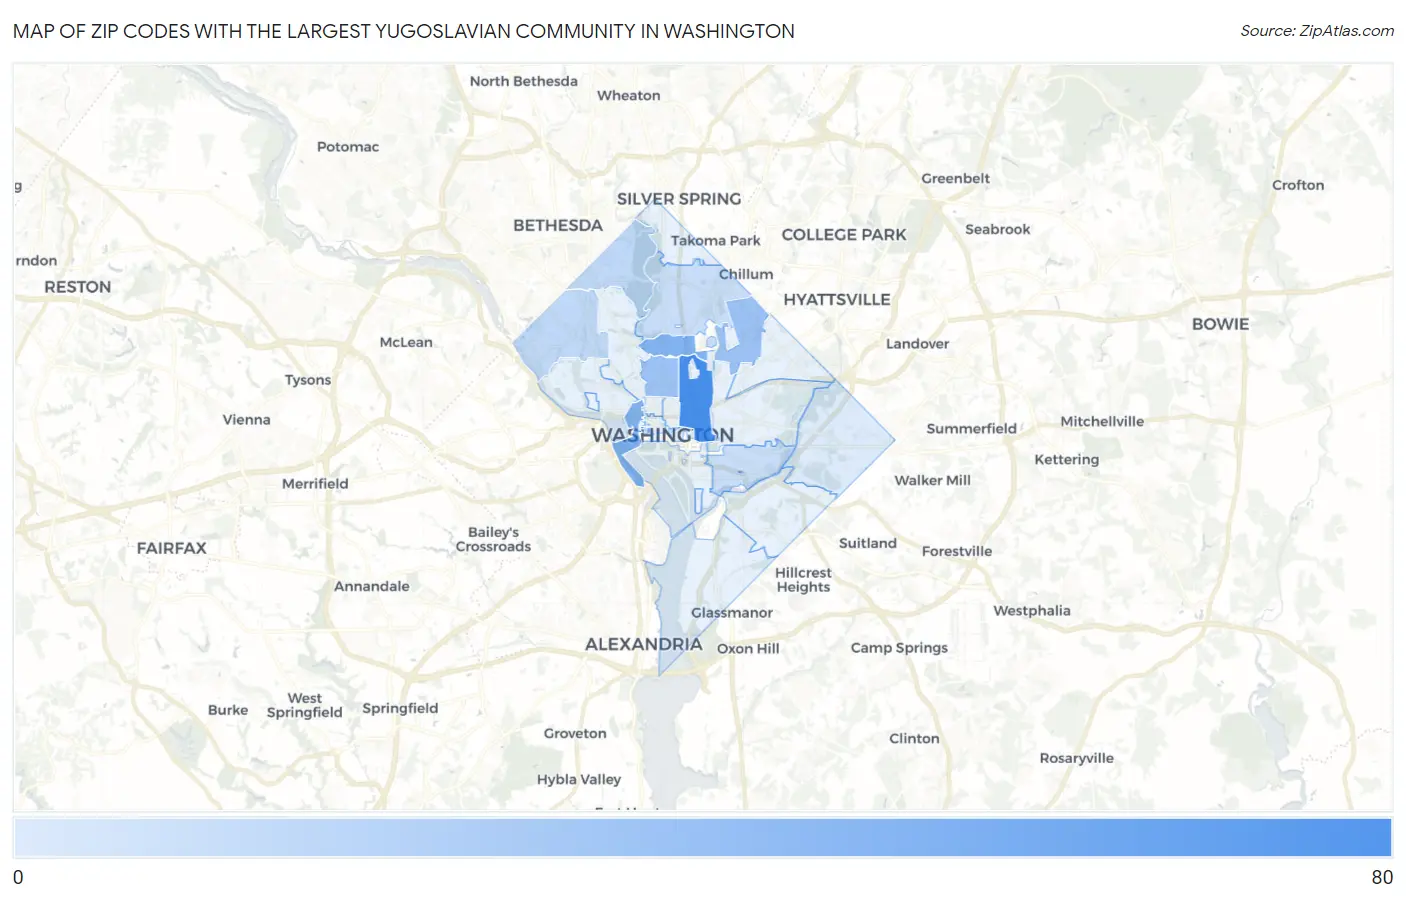1406x899 pixels.
Task: Click the FAIRFAX map label
Action: pyautogui.click(x=172, y=549)
